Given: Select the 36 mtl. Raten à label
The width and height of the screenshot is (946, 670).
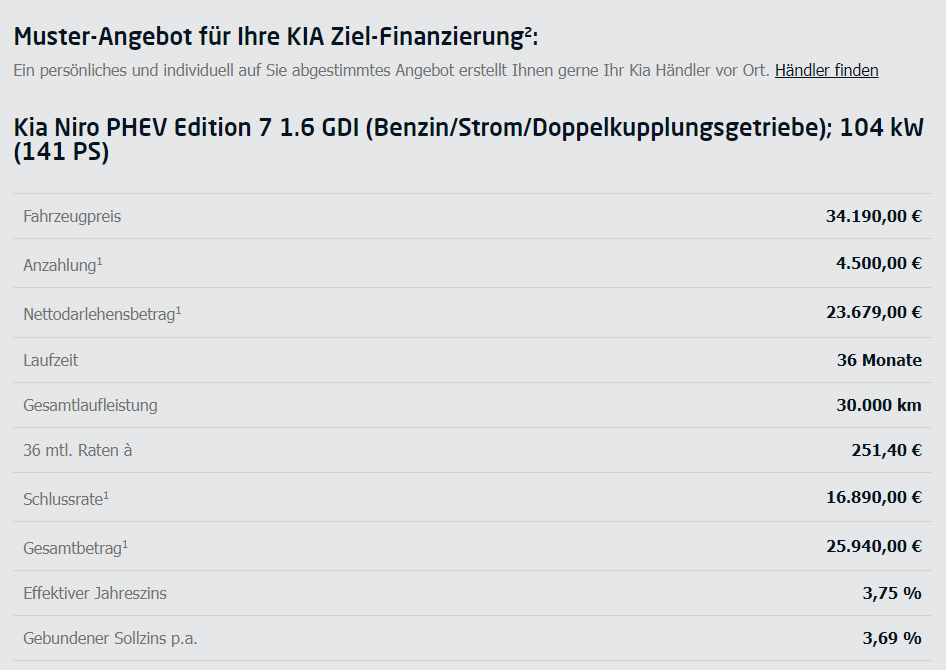Looking at the screenshot, I should coord(77,450).
